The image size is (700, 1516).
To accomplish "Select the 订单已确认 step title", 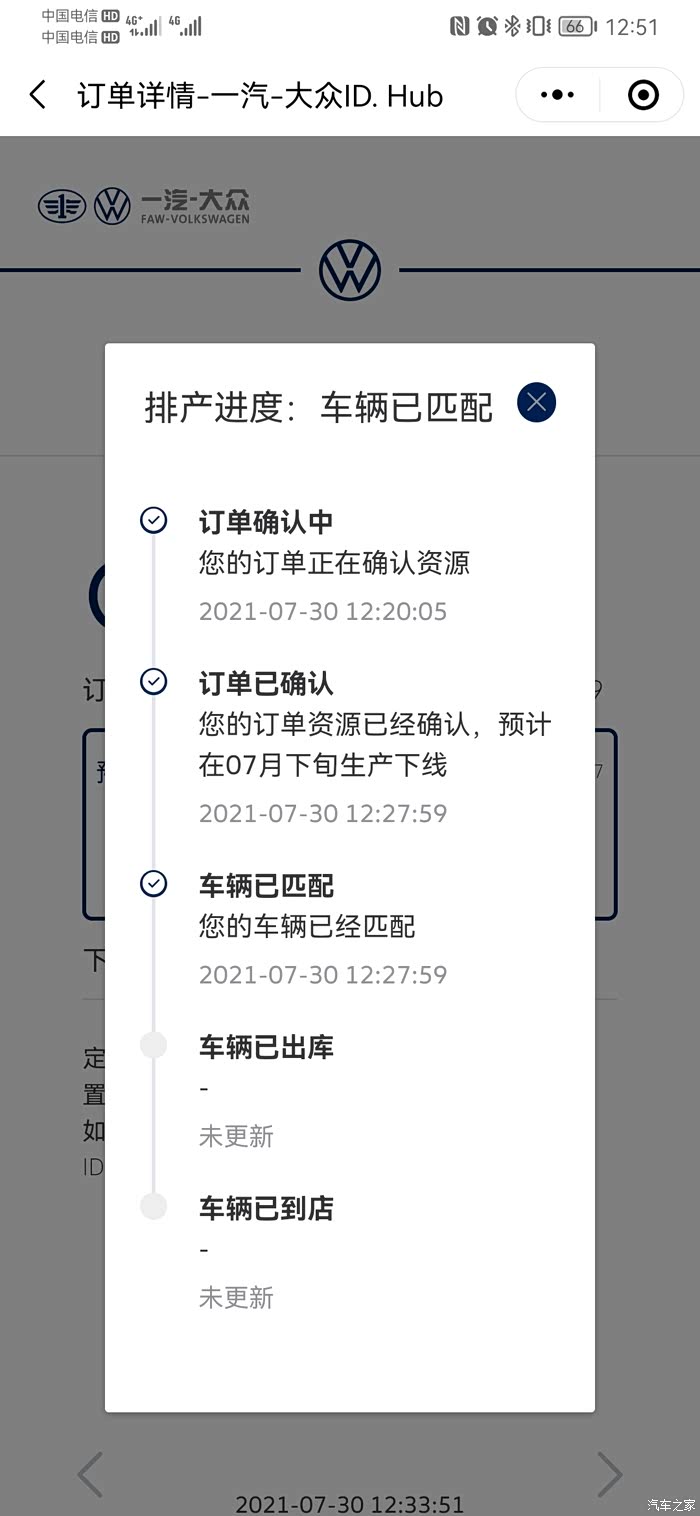I will click(x=266, y=684).
